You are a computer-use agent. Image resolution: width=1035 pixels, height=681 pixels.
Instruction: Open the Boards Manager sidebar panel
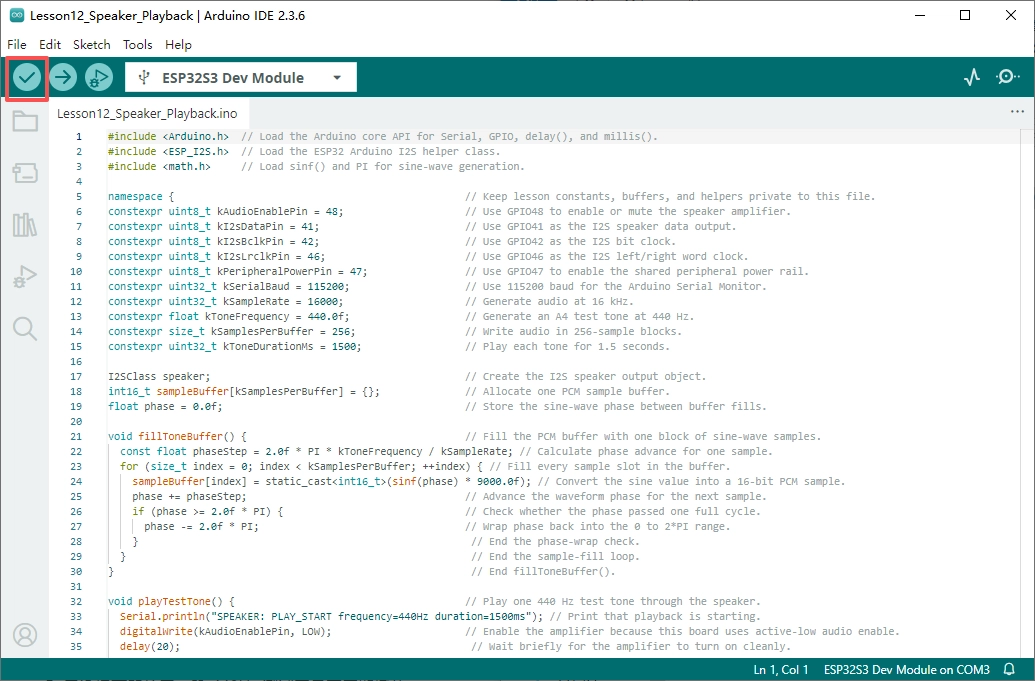pyautogui.click(x=25, y=173)
